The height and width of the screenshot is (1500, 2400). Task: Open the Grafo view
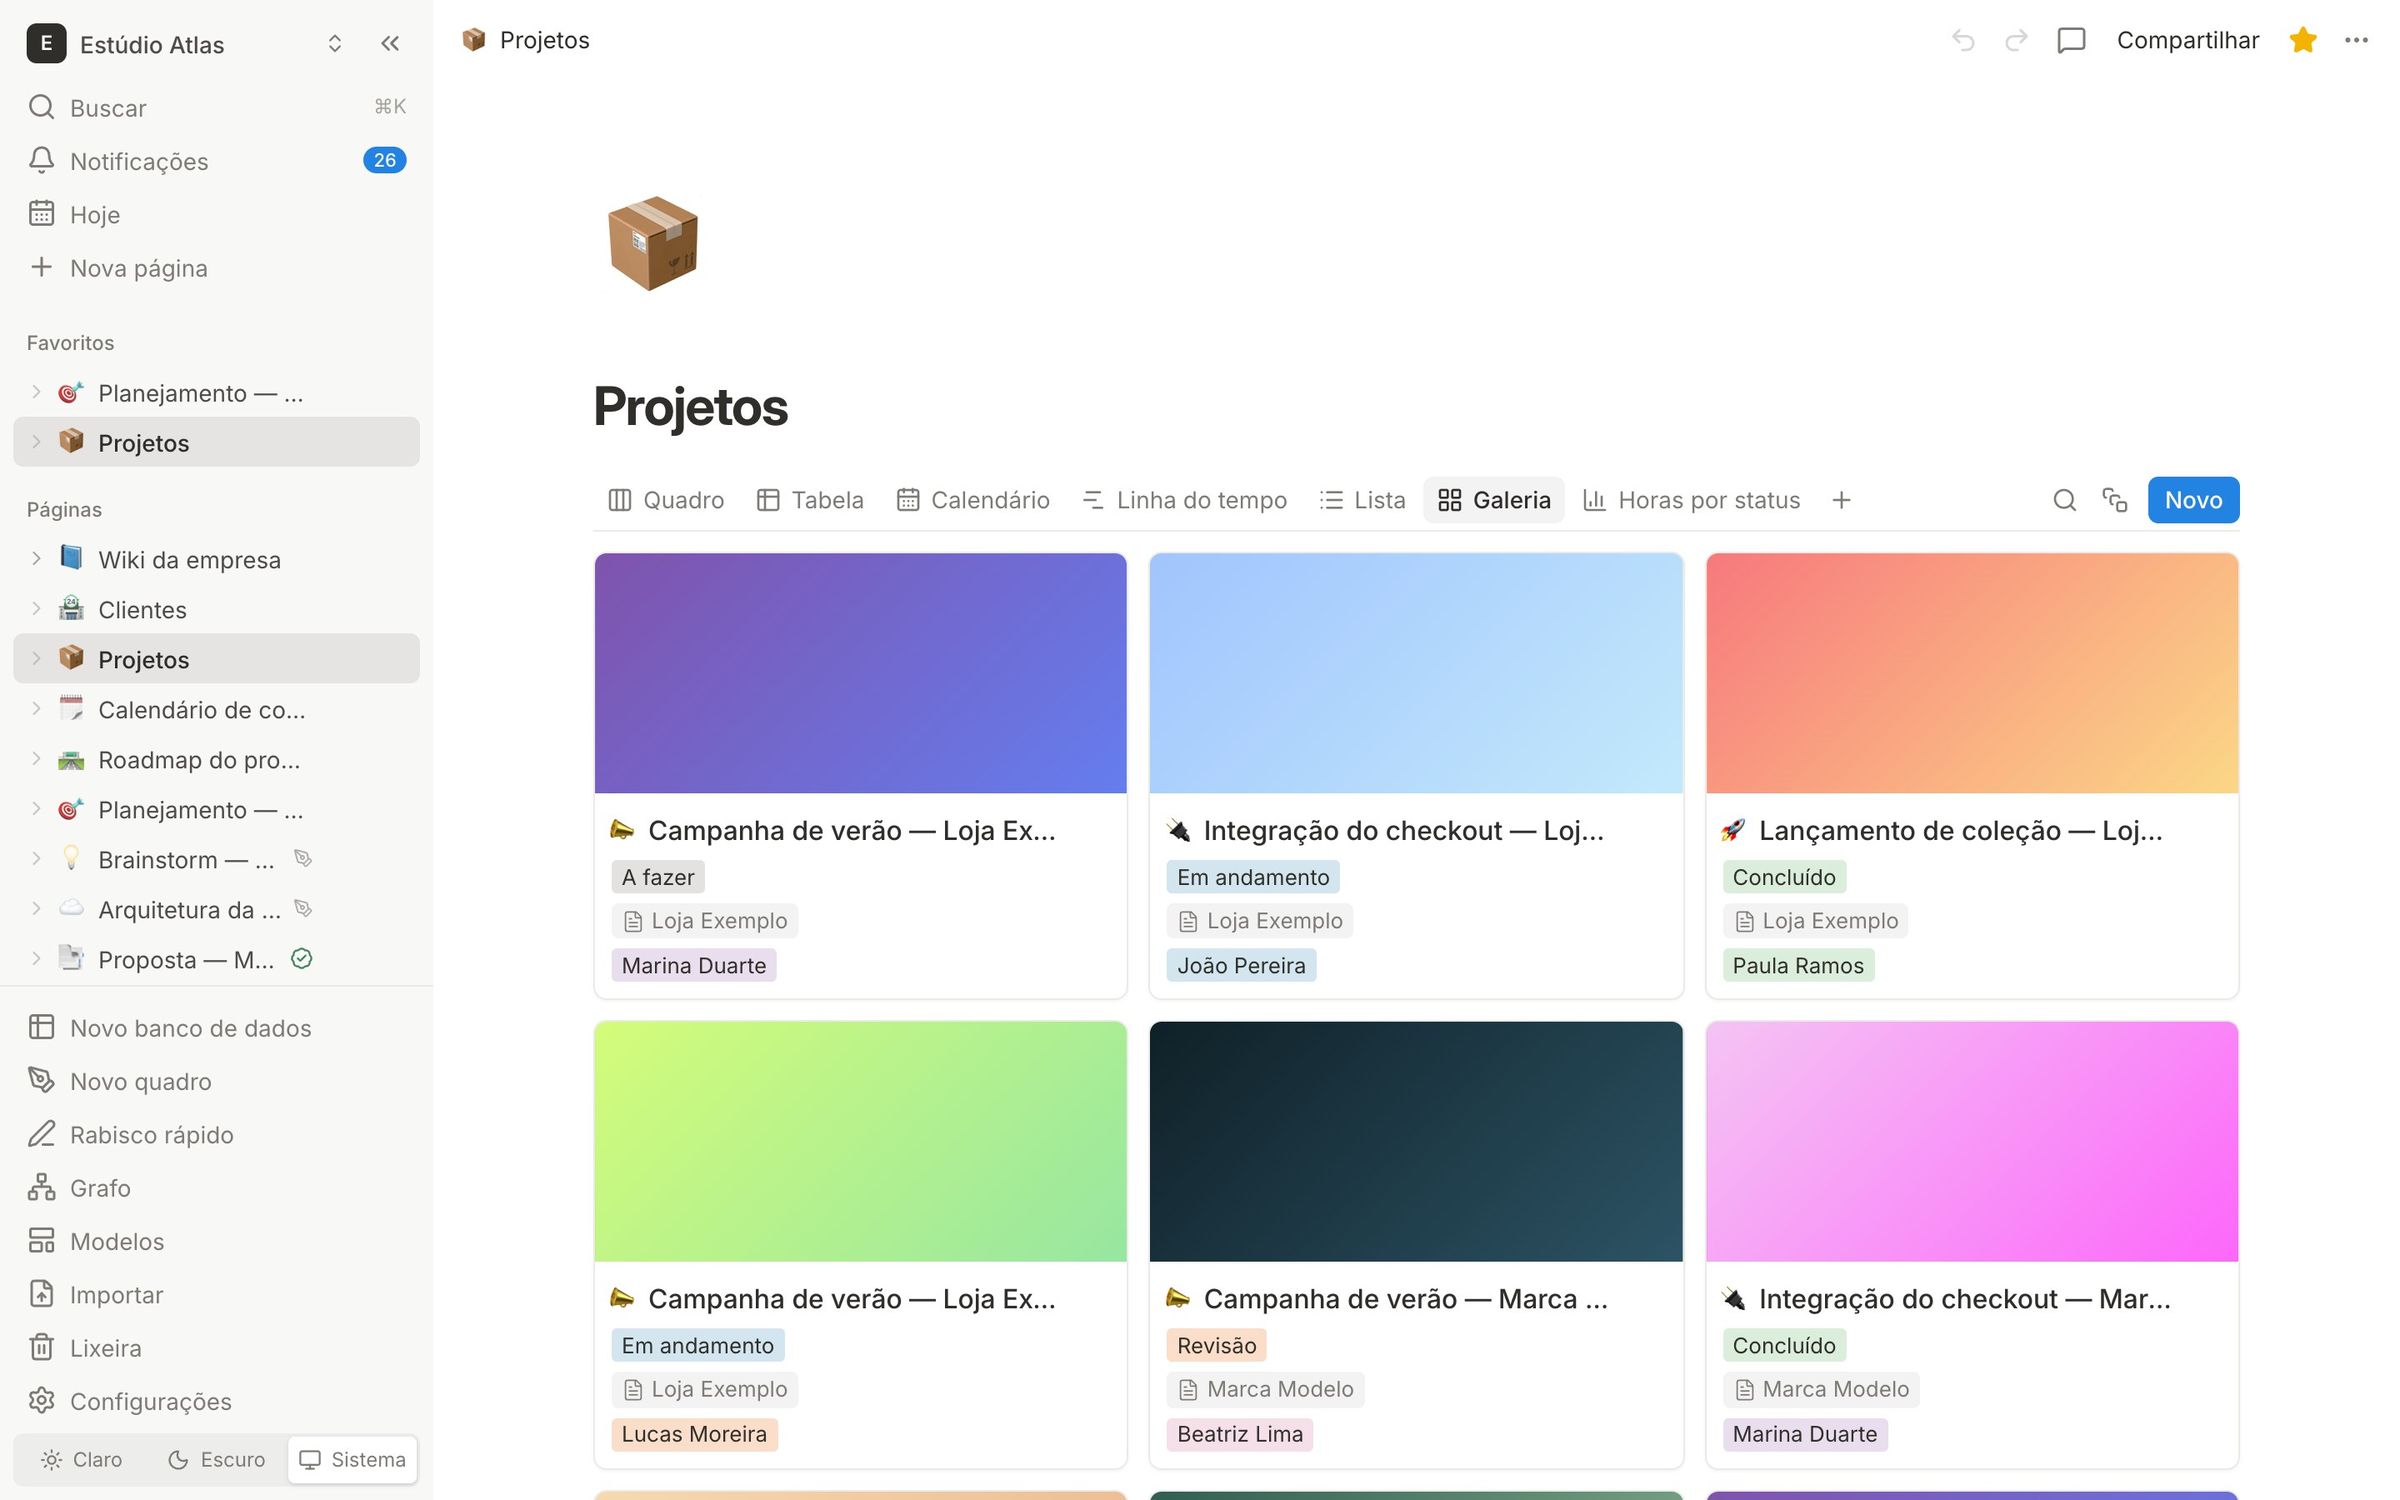216,1187
